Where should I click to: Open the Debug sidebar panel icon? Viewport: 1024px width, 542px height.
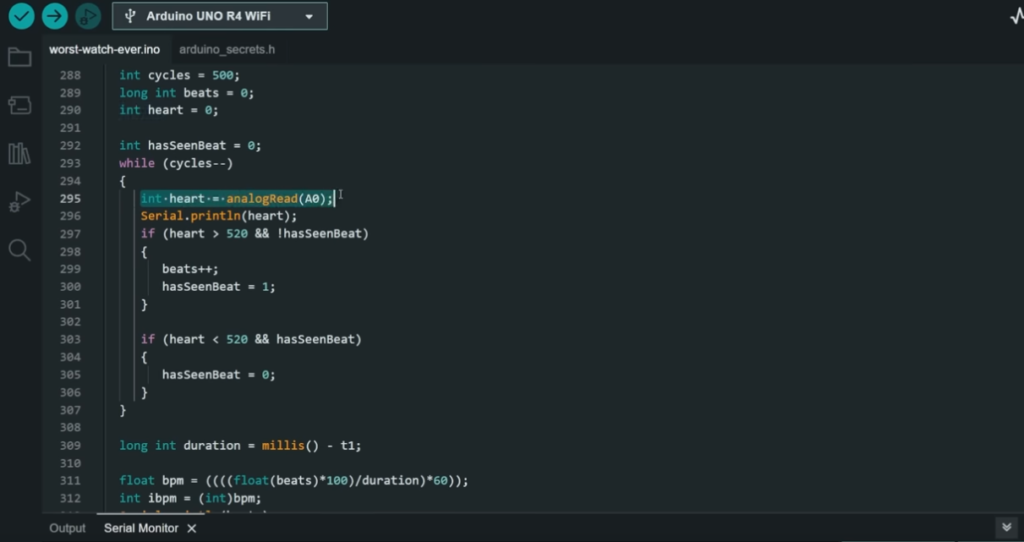pos(20,202)
